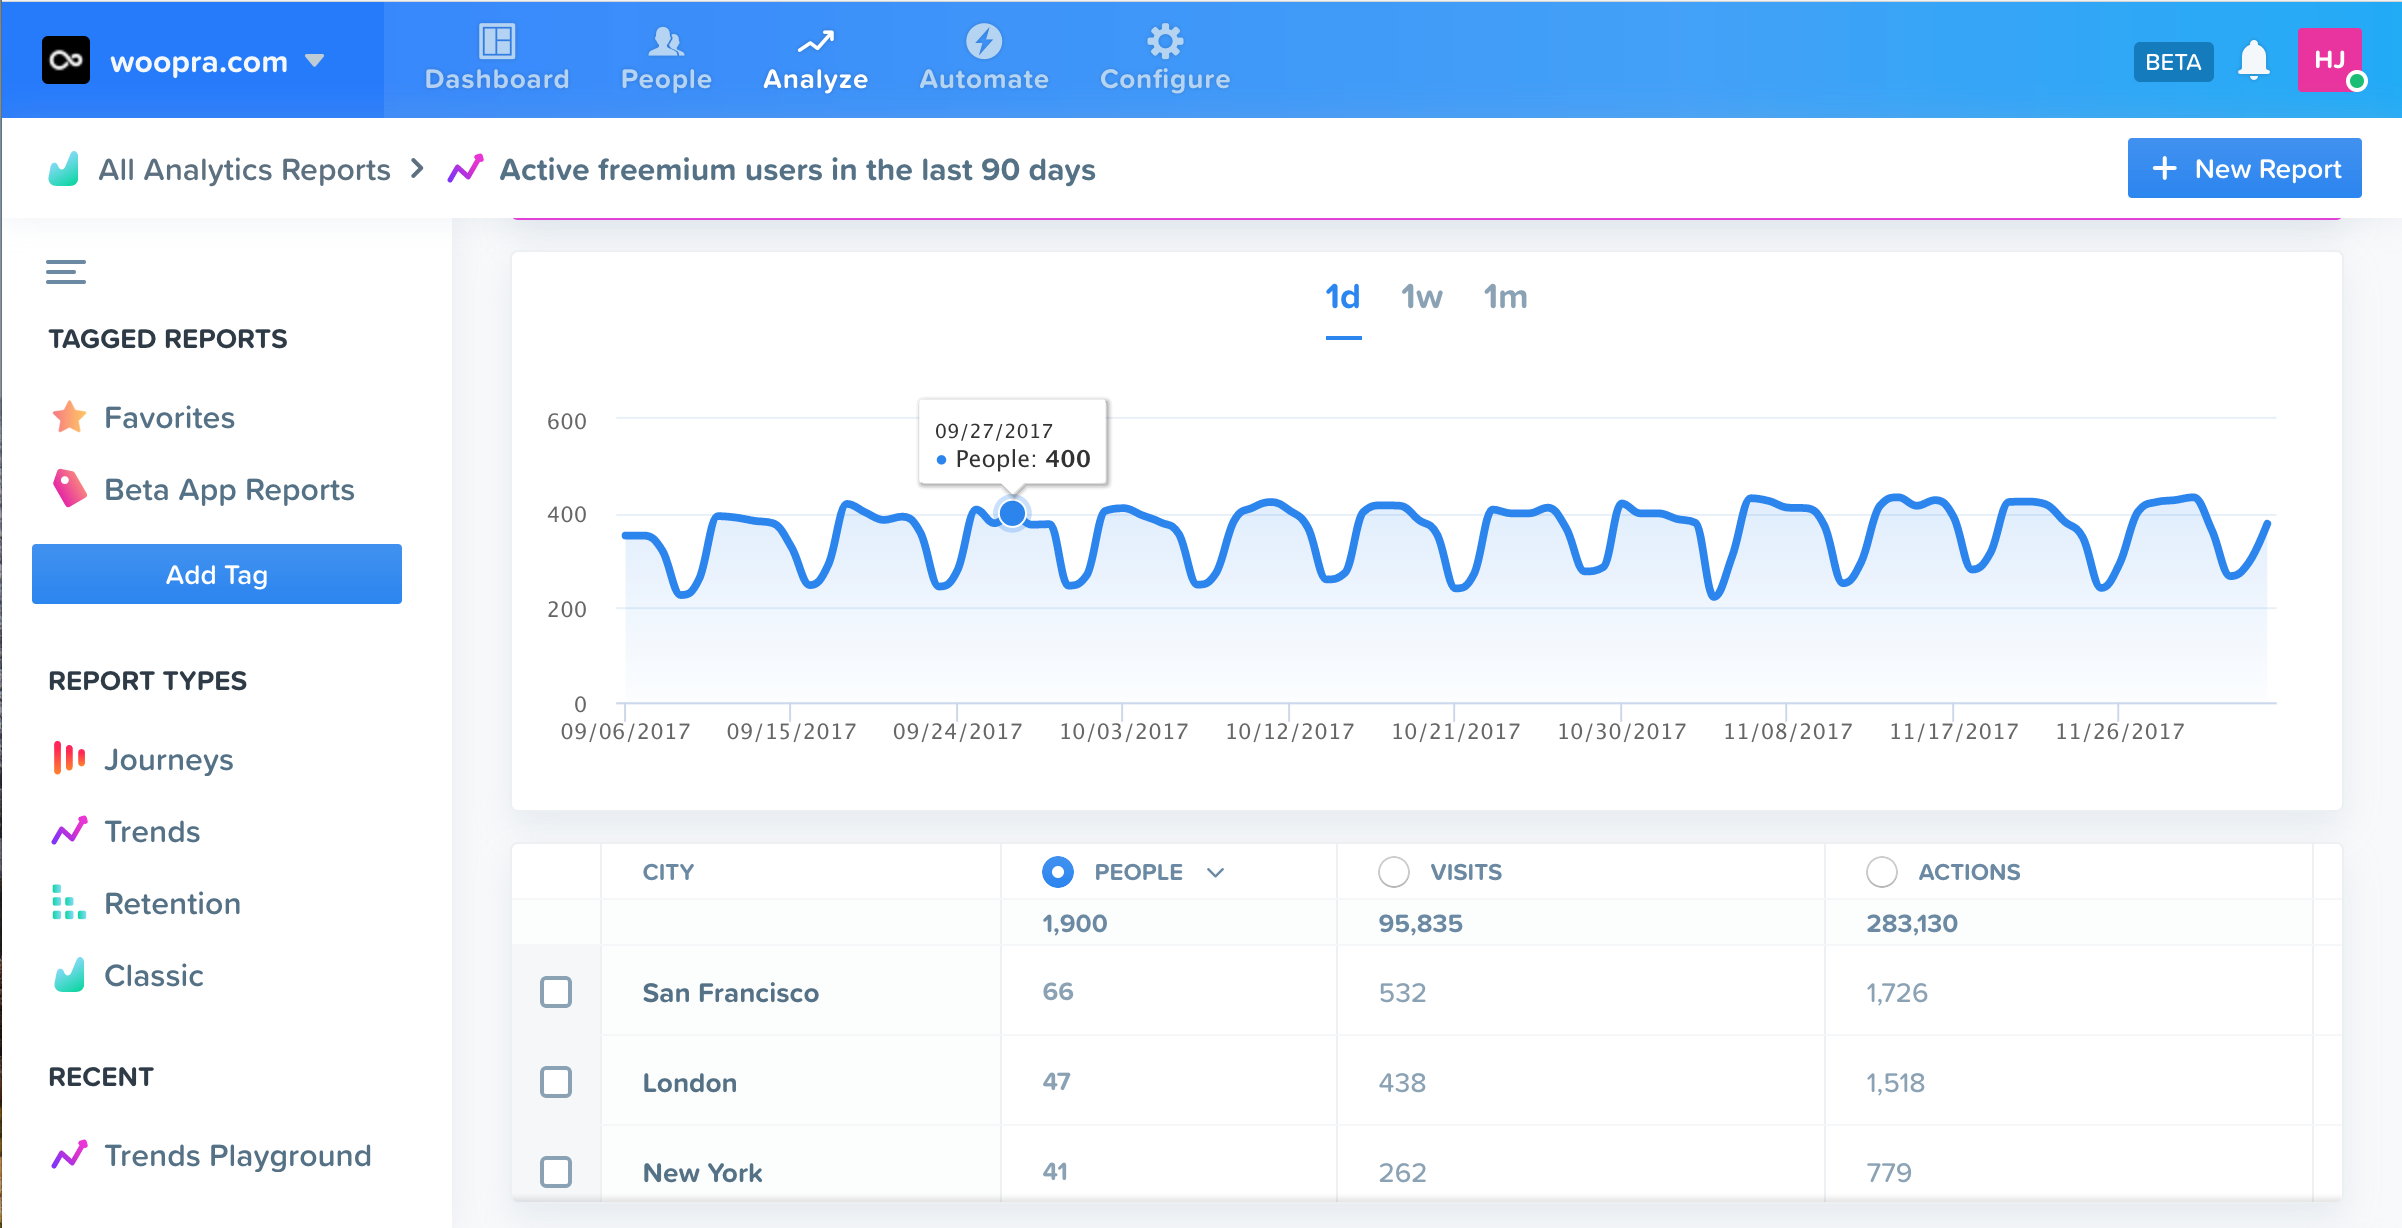Click the New Report button
Screen dimensions: 2402x1228
coord(2244,168)
